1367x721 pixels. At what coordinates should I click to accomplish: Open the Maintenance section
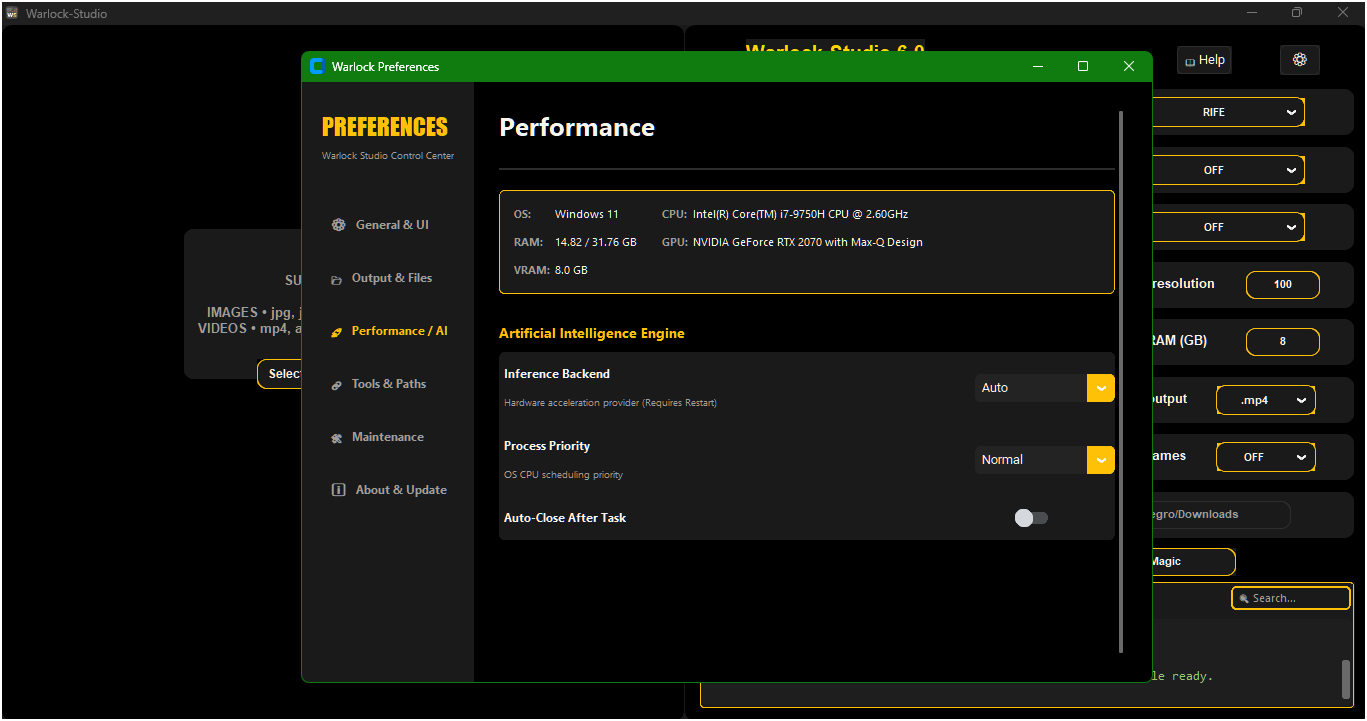[x=377, y=437]
